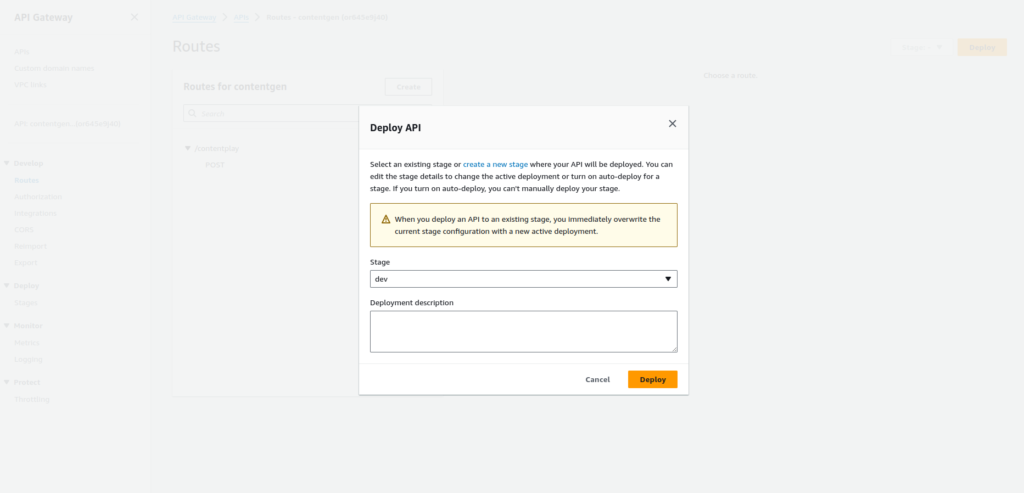Select the POST method under /contentplay
The height and width of the screenshot is (493, 1024).
tap(215, 164)
